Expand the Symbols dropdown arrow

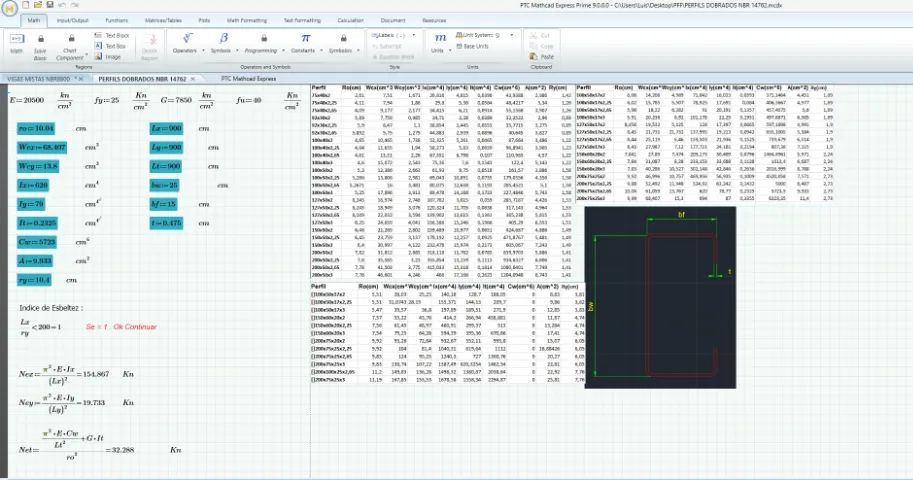[x=238, y=51]
